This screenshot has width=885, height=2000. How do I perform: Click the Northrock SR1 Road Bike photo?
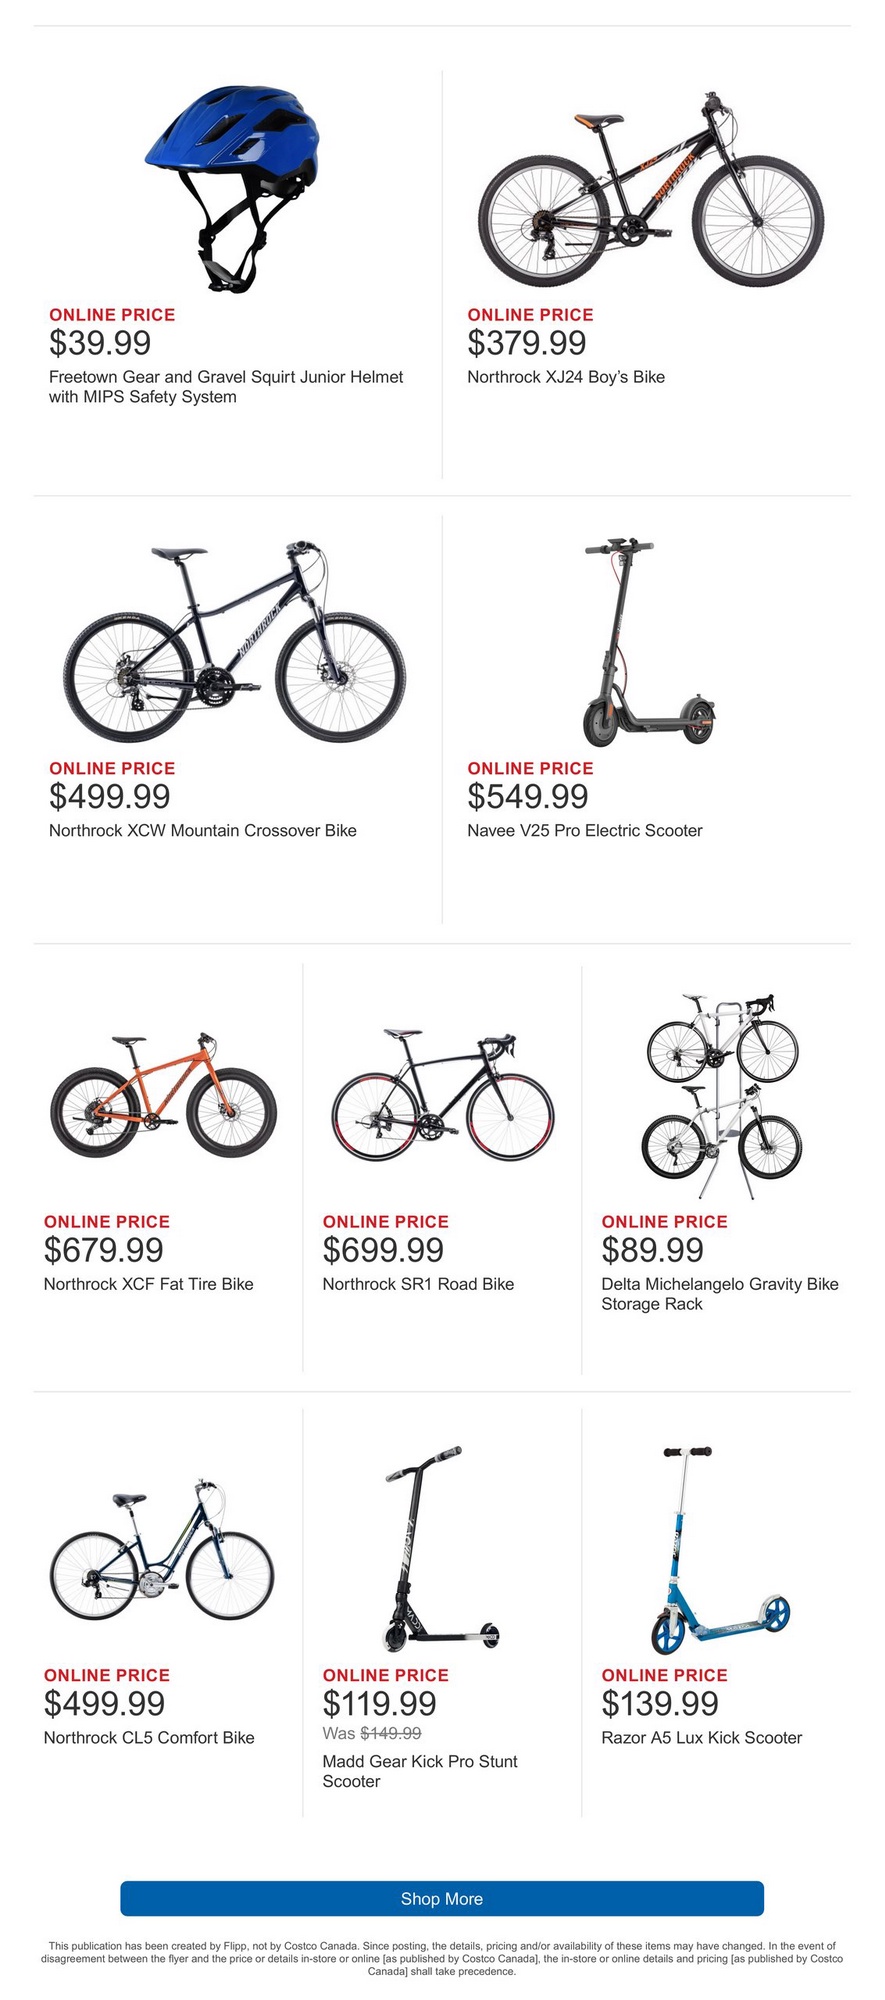pos(442,1097)
